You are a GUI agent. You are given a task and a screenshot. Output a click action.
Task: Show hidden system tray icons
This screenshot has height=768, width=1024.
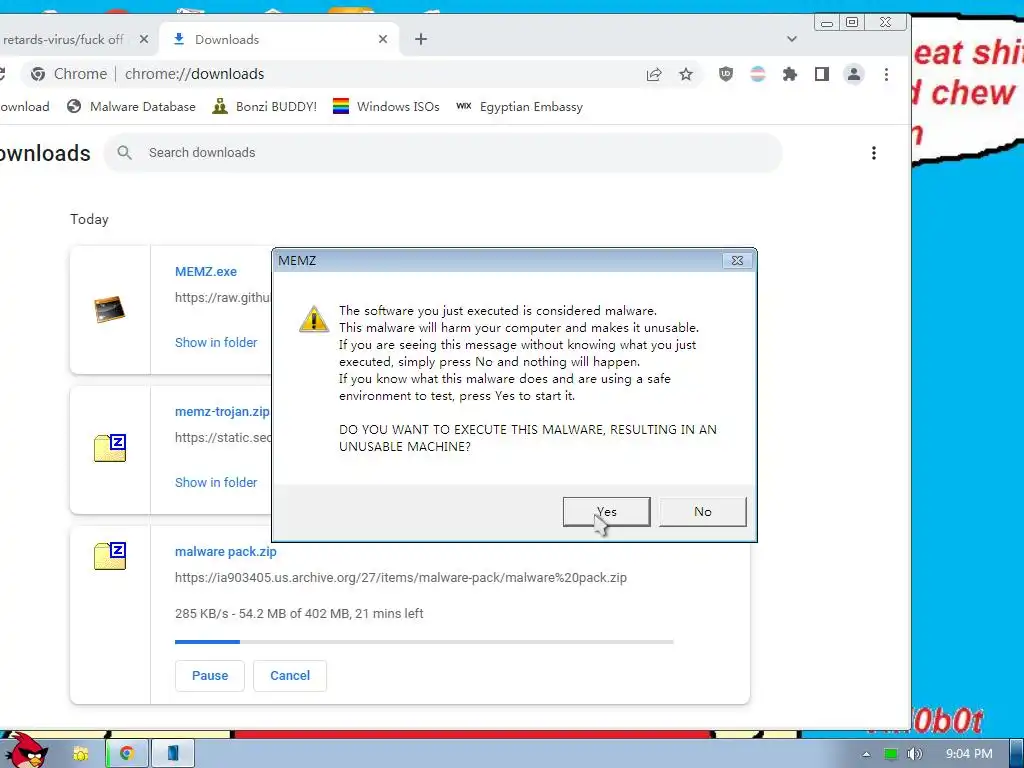pyautogui.click(x=866, y=754)
